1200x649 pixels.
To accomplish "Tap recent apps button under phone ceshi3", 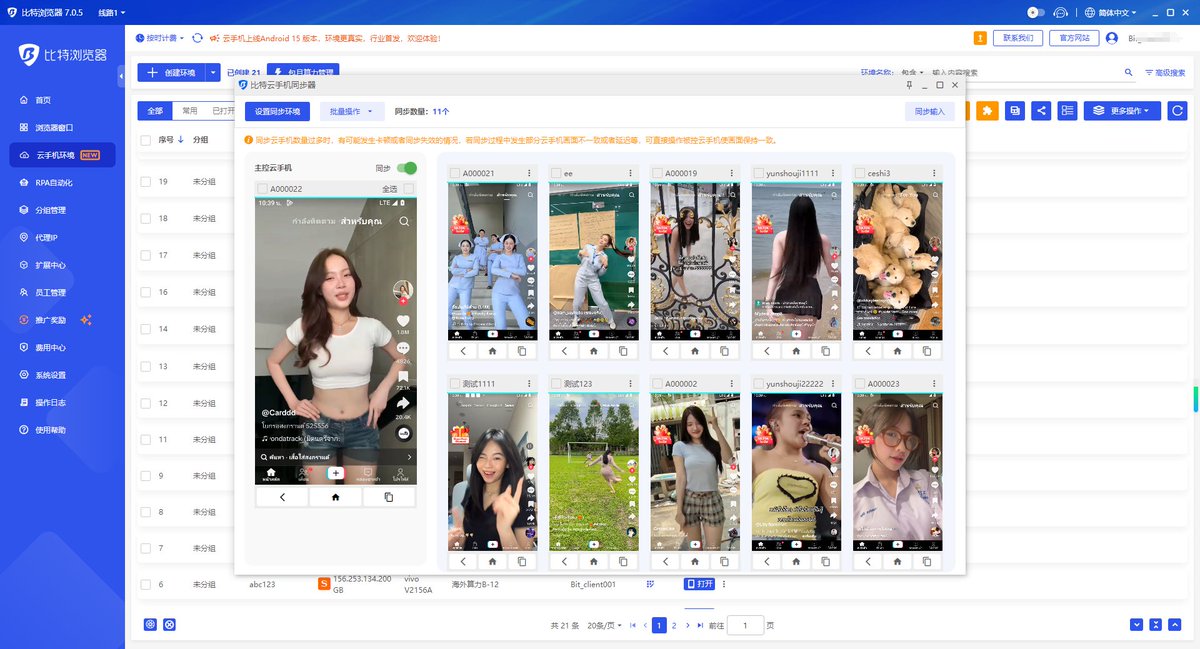I will 926,351.
